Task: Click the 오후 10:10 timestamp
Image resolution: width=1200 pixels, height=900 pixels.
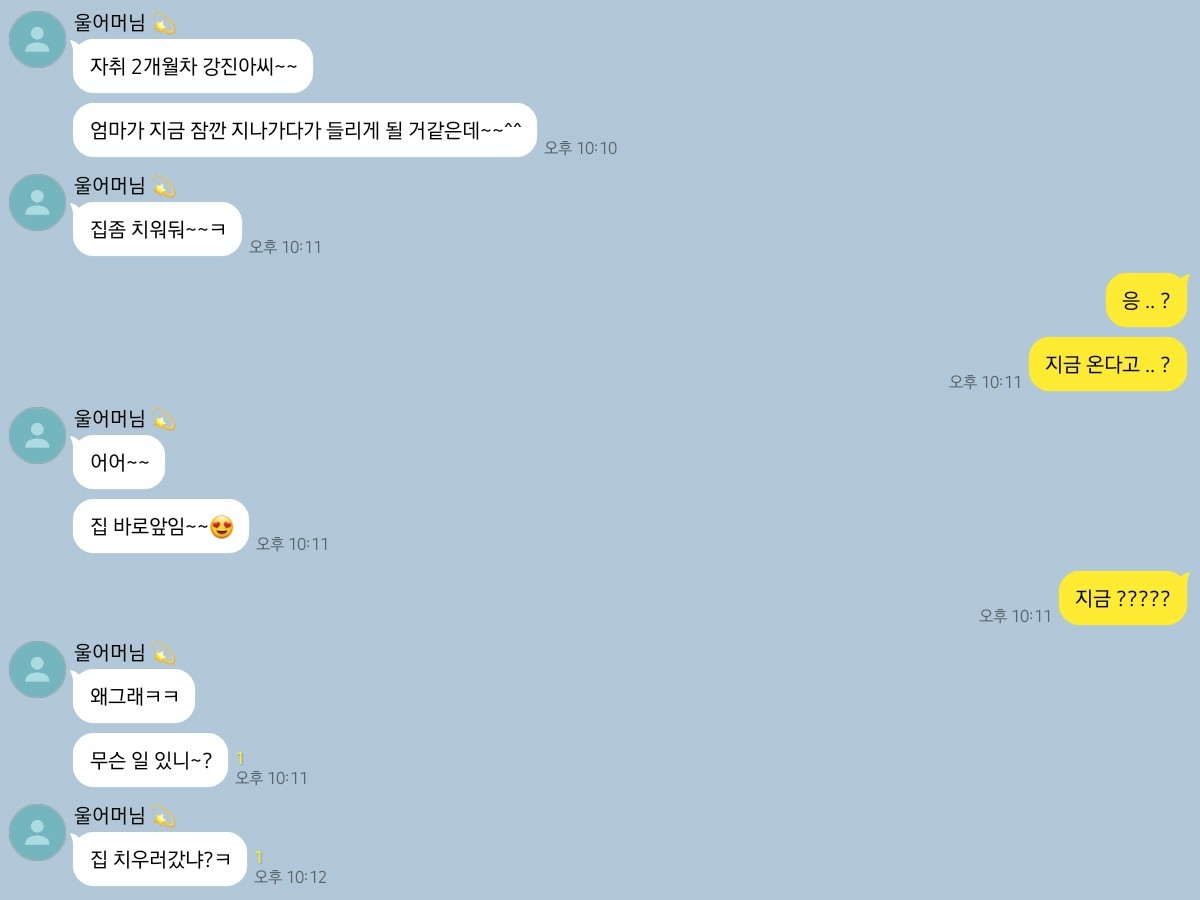Action: tap(581, 148)
